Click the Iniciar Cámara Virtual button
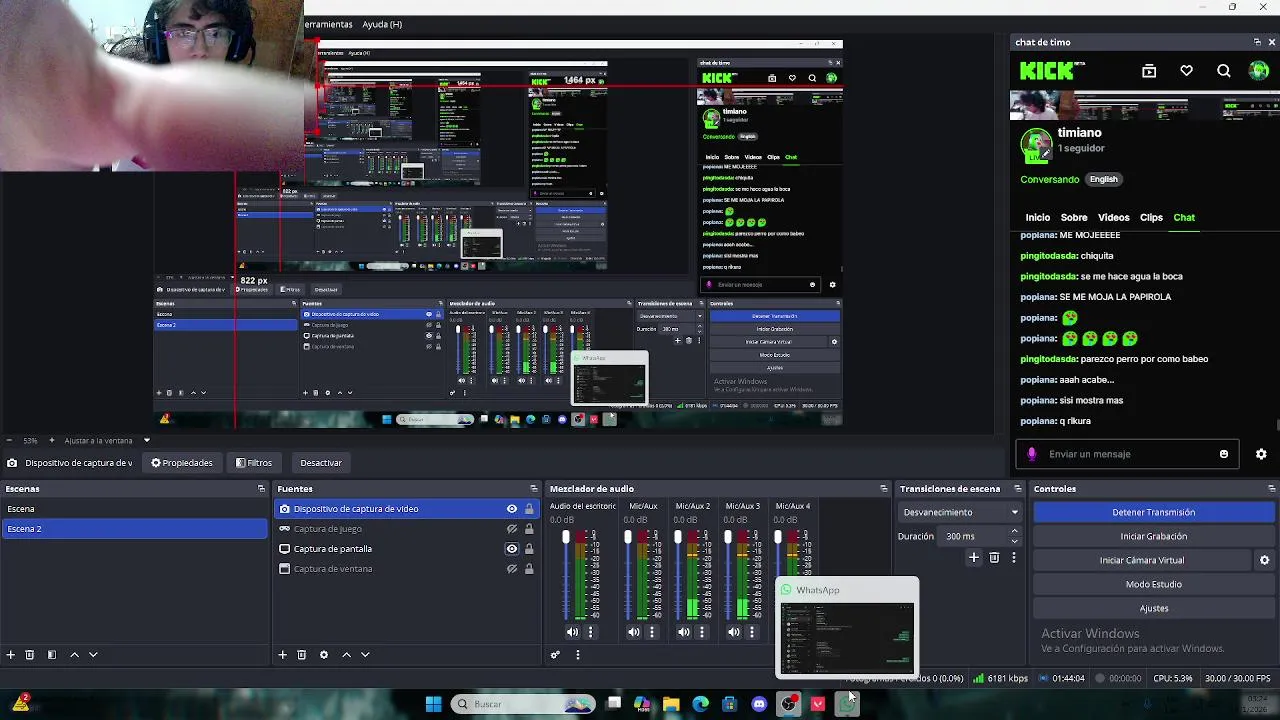 (1142, 560)
